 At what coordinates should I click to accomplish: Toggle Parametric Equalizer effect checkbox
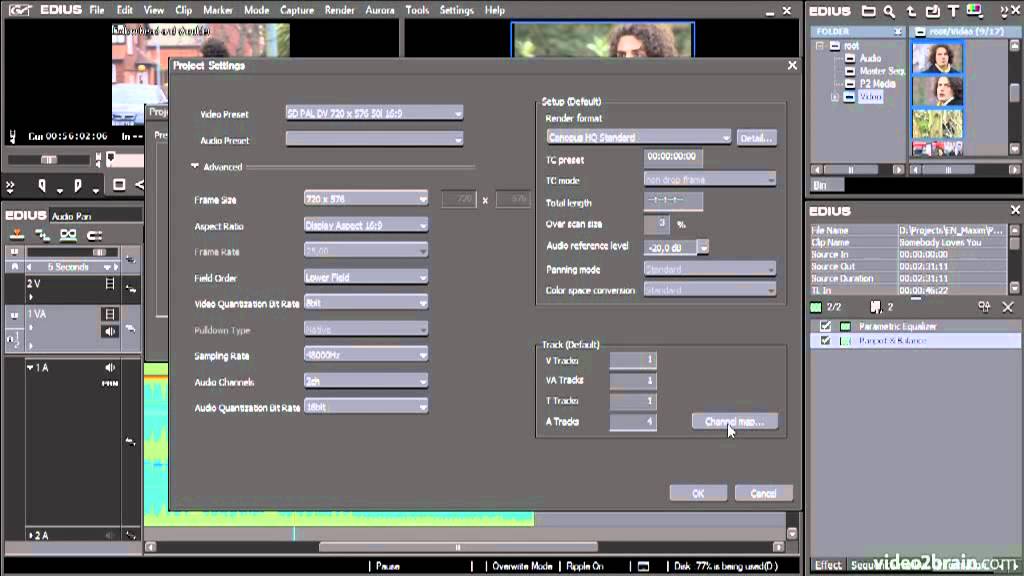click(x=825, y=326)
